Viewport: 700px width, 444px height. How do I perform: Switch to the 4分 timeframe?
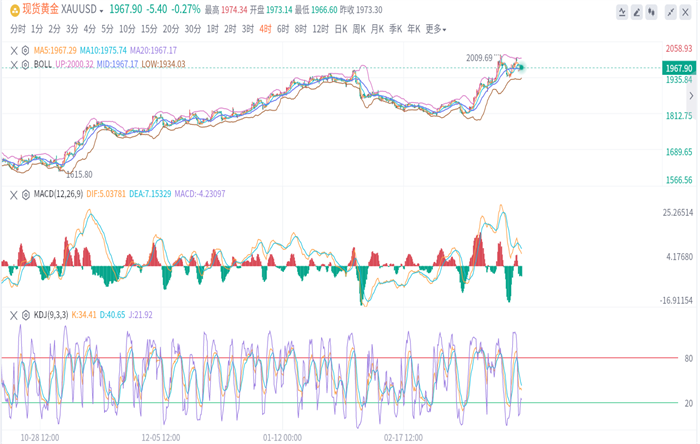90,29
